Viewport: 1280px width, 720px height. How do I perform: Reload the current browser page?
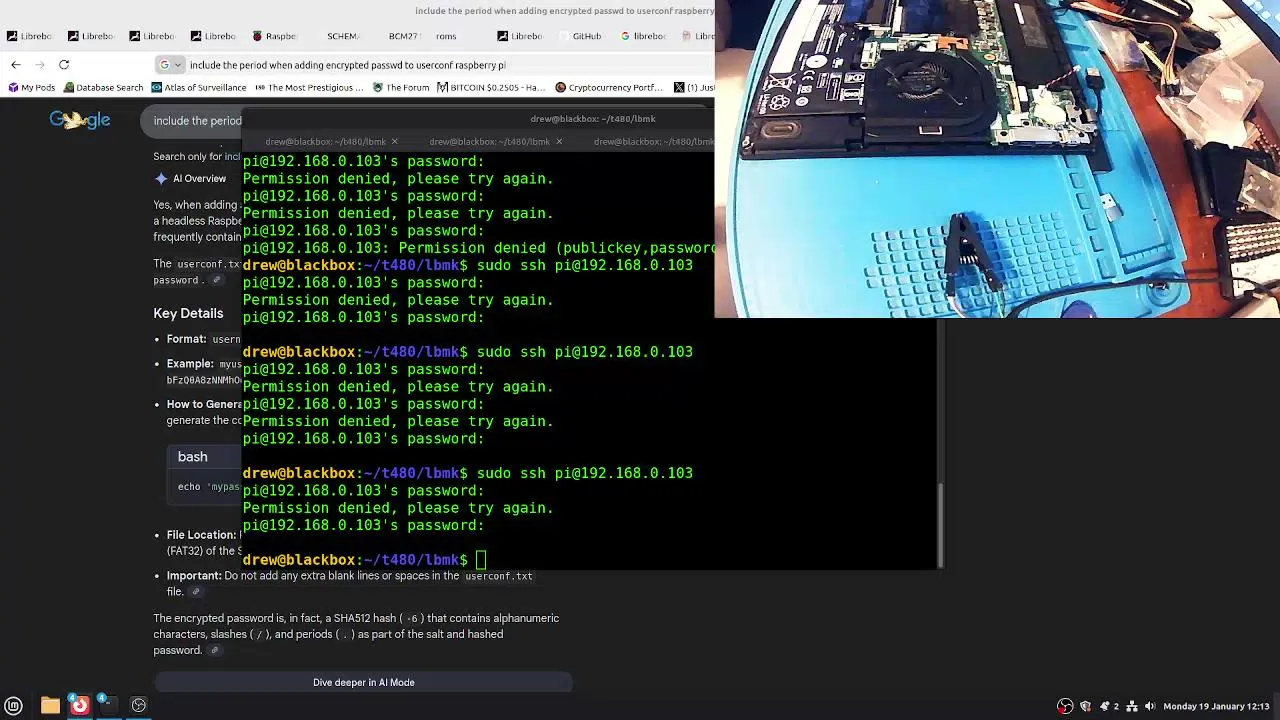point(64,65)
